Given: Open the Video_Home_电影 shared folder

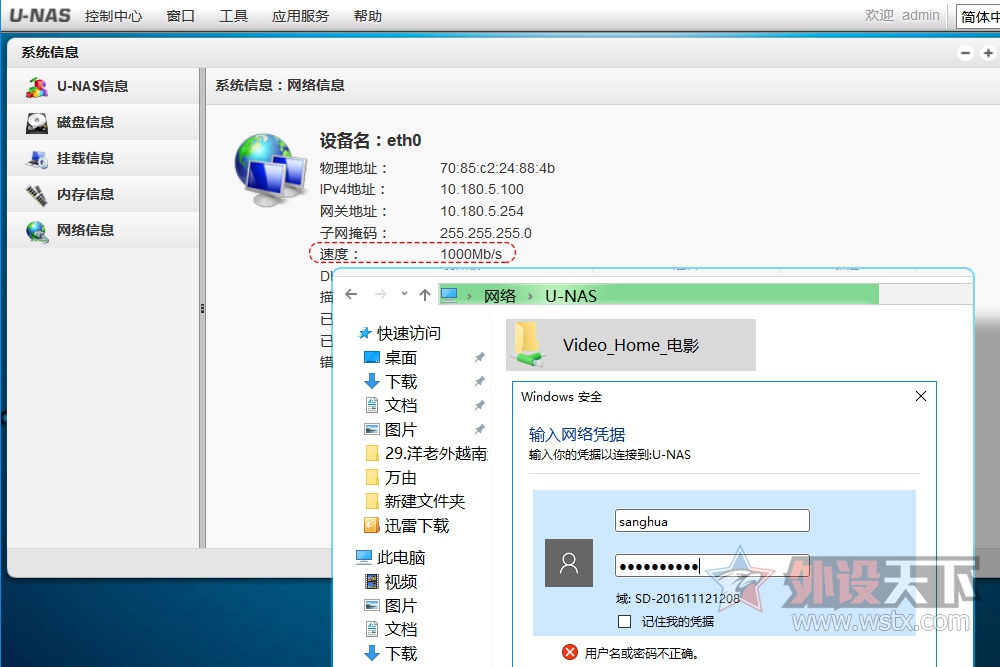Looking at the screenshot, I should (x=631, y=345).
